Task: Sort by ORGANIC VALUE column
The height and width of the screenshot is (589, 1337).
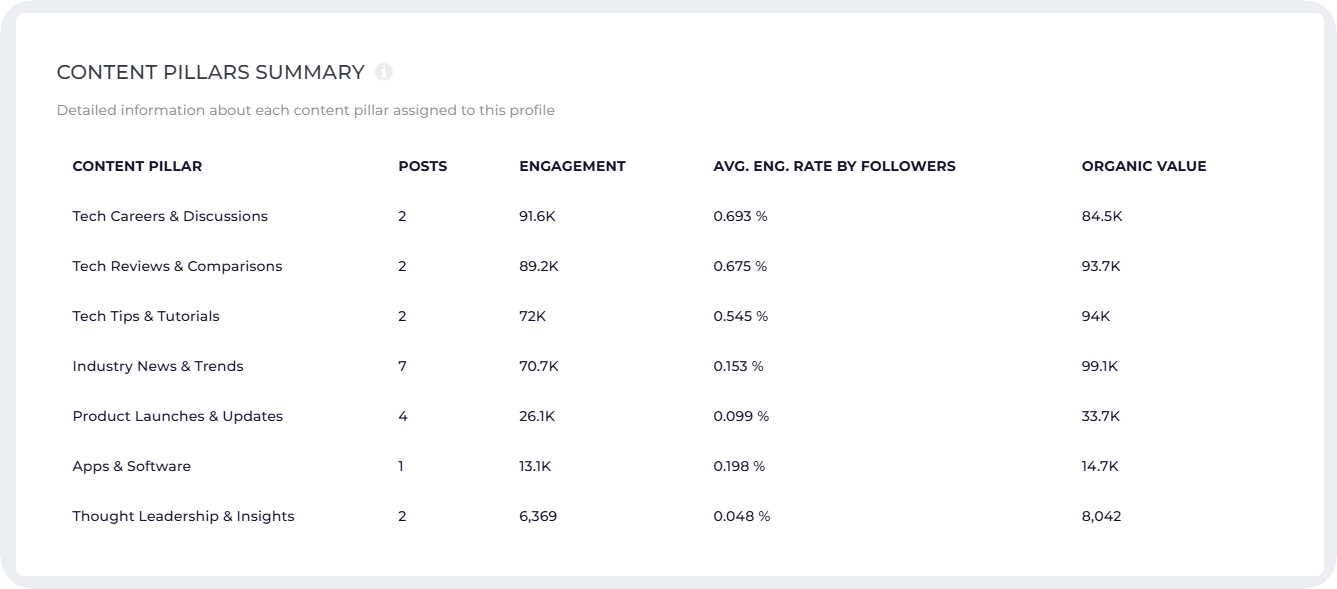Action: pyautogui.click(x=1144, y=166)
